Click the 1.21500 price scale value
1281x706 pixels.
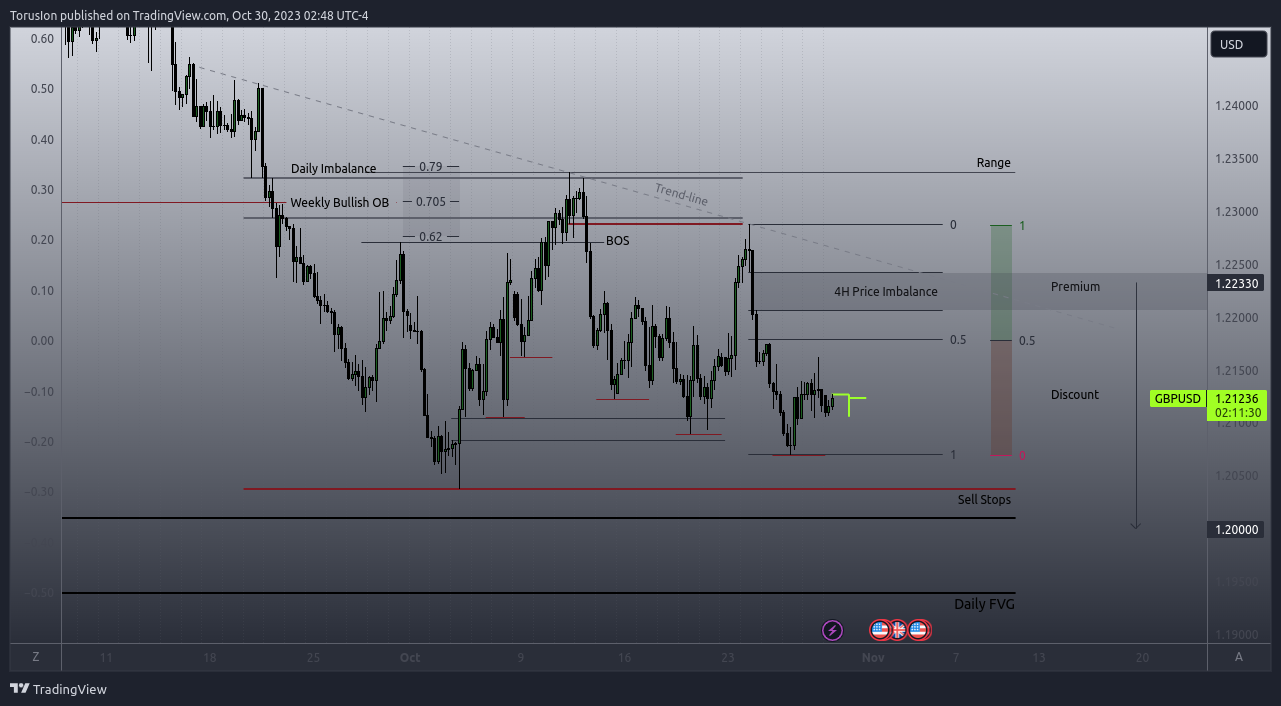1237,371
